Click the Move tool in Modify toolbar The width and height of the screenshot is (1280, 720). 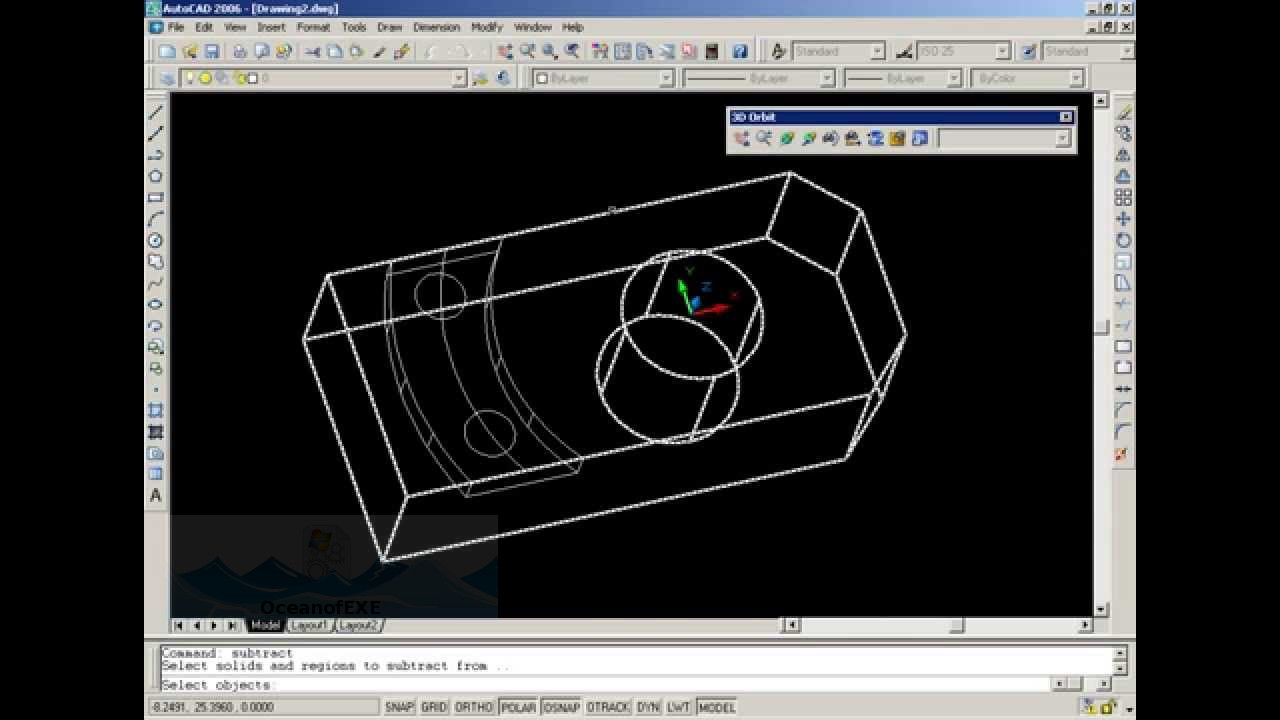pos(1124,219)
